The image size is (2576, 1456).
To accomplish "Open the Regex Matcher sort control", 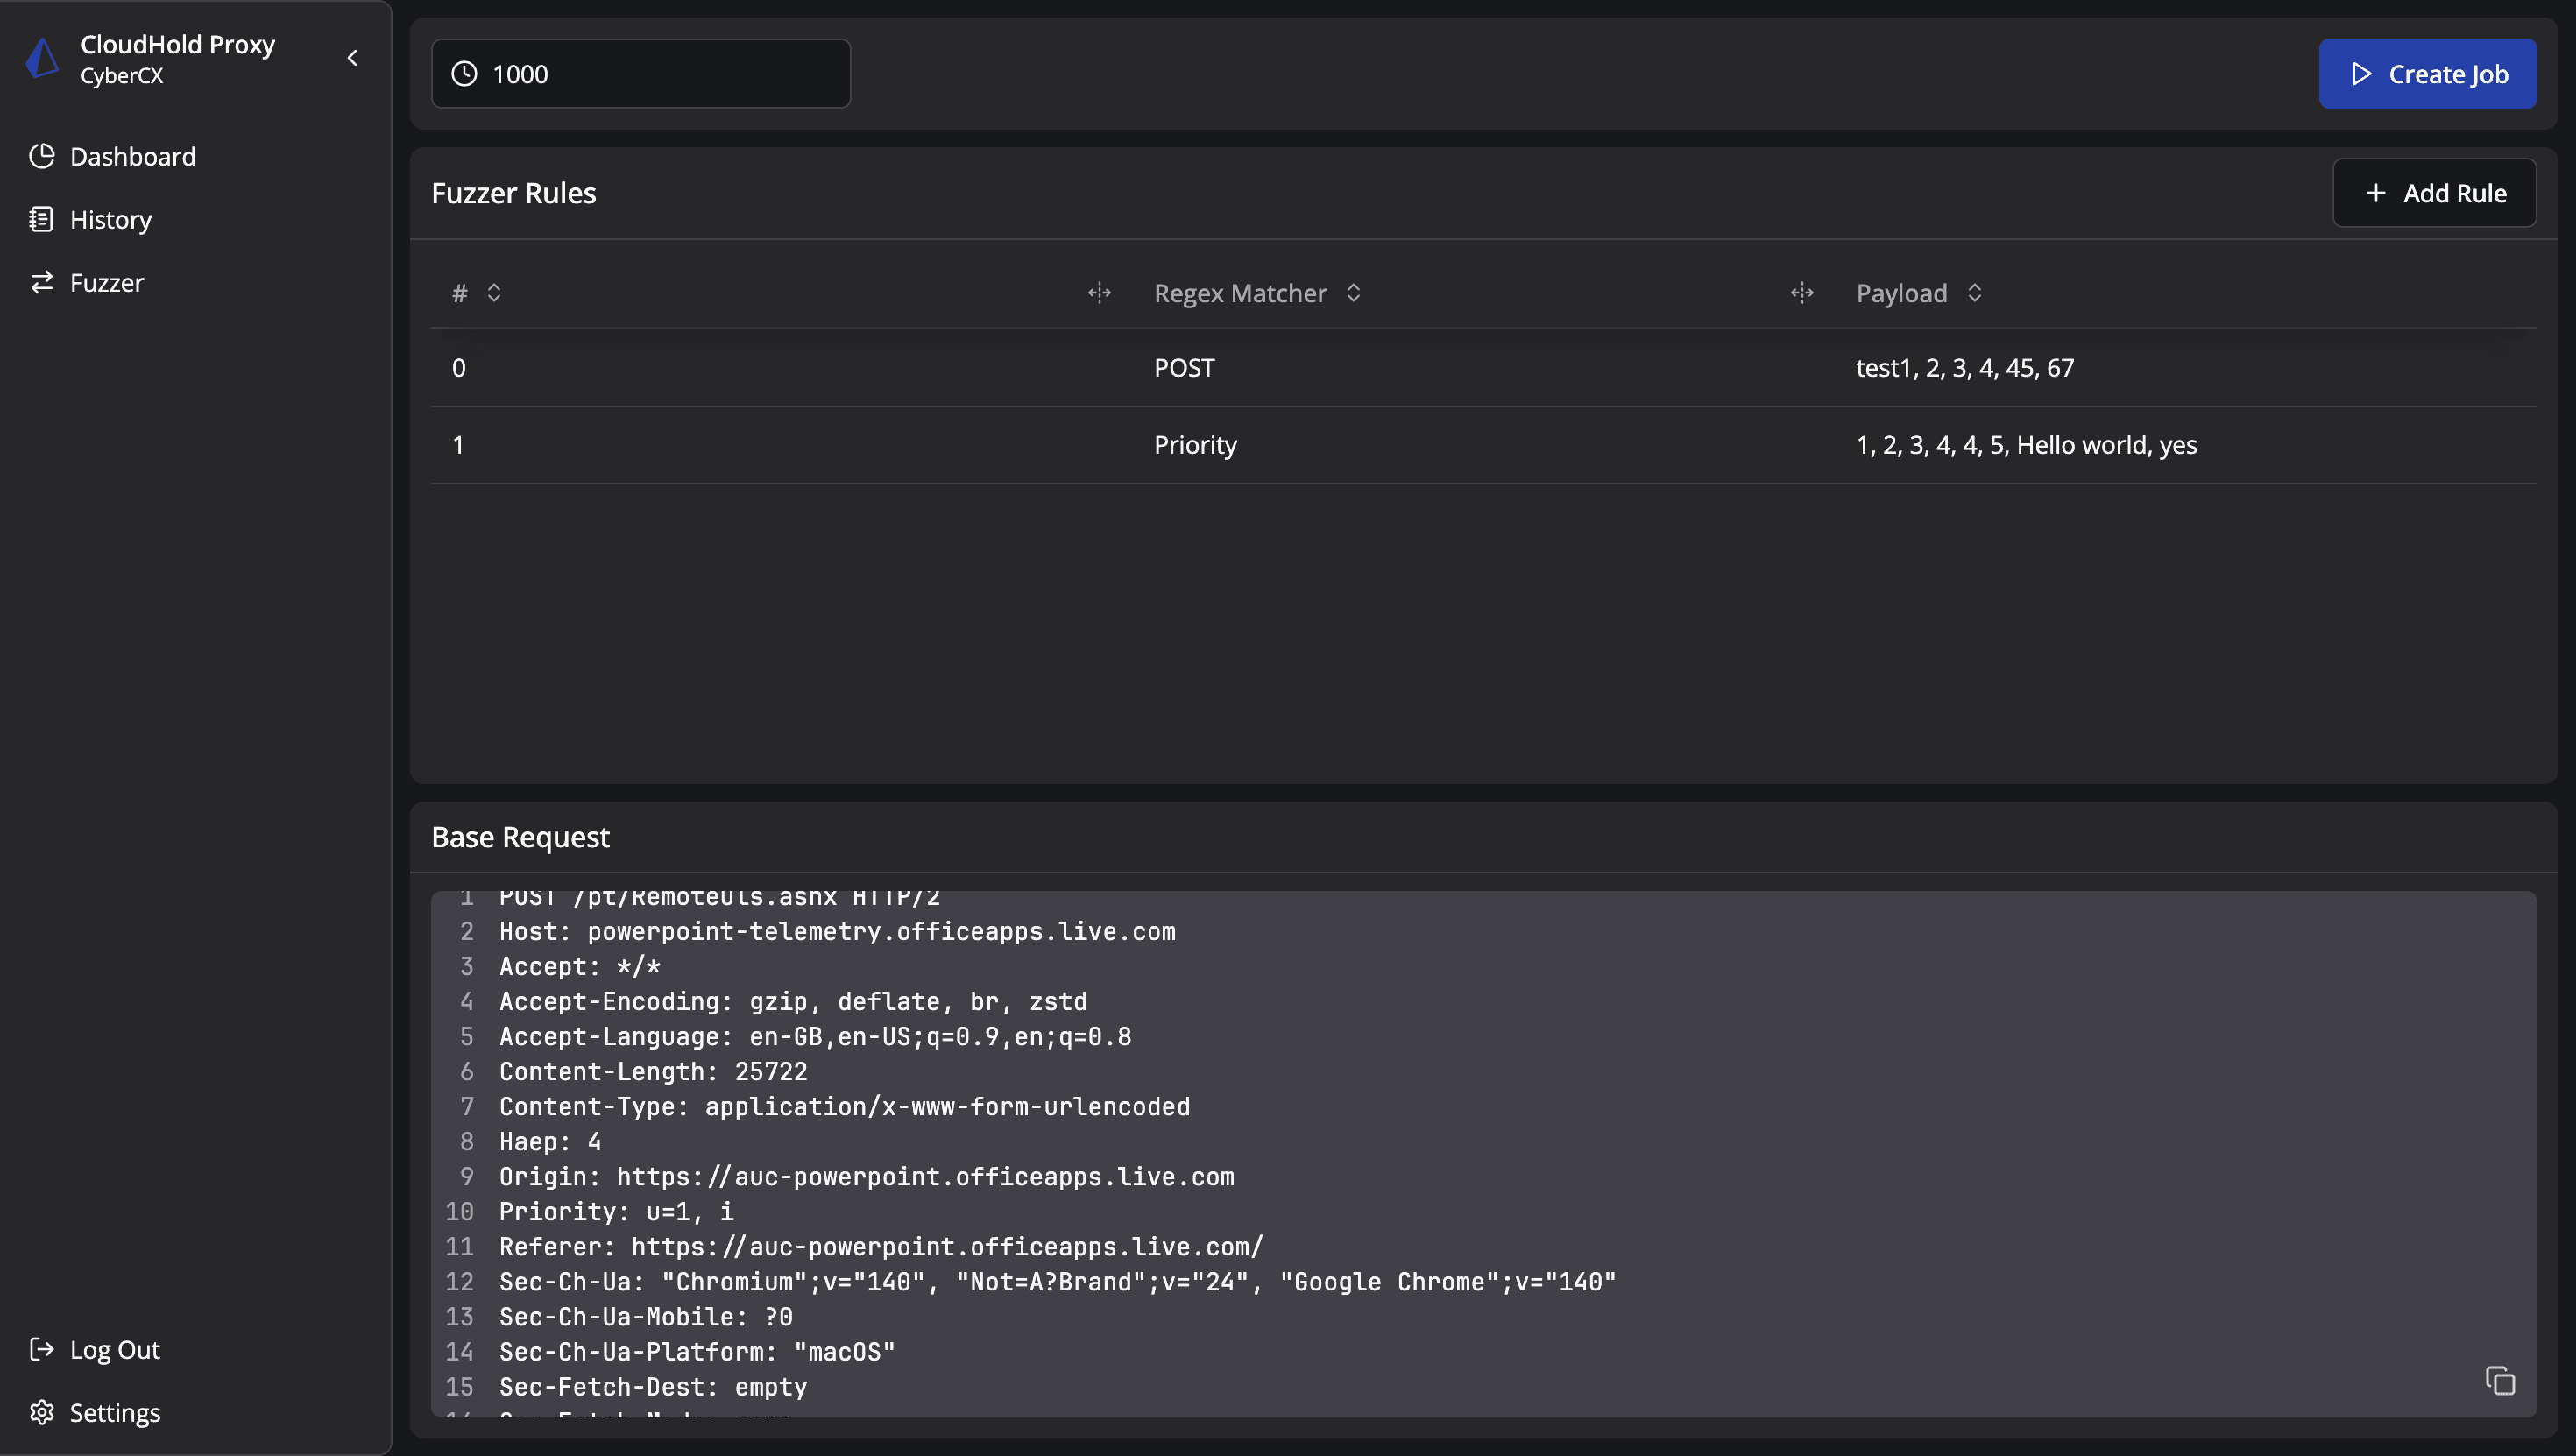I will [x=1354, y=293].
